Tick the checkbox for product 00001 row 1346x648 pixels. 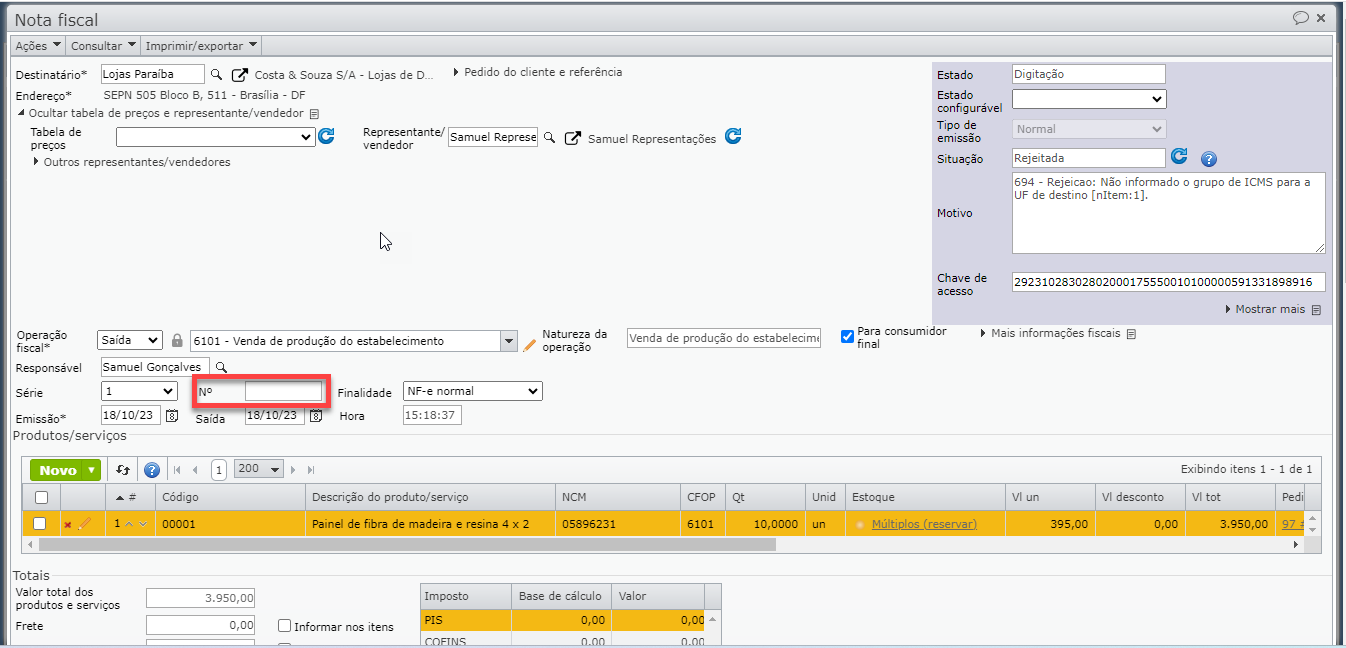click(x=40, y=523)
